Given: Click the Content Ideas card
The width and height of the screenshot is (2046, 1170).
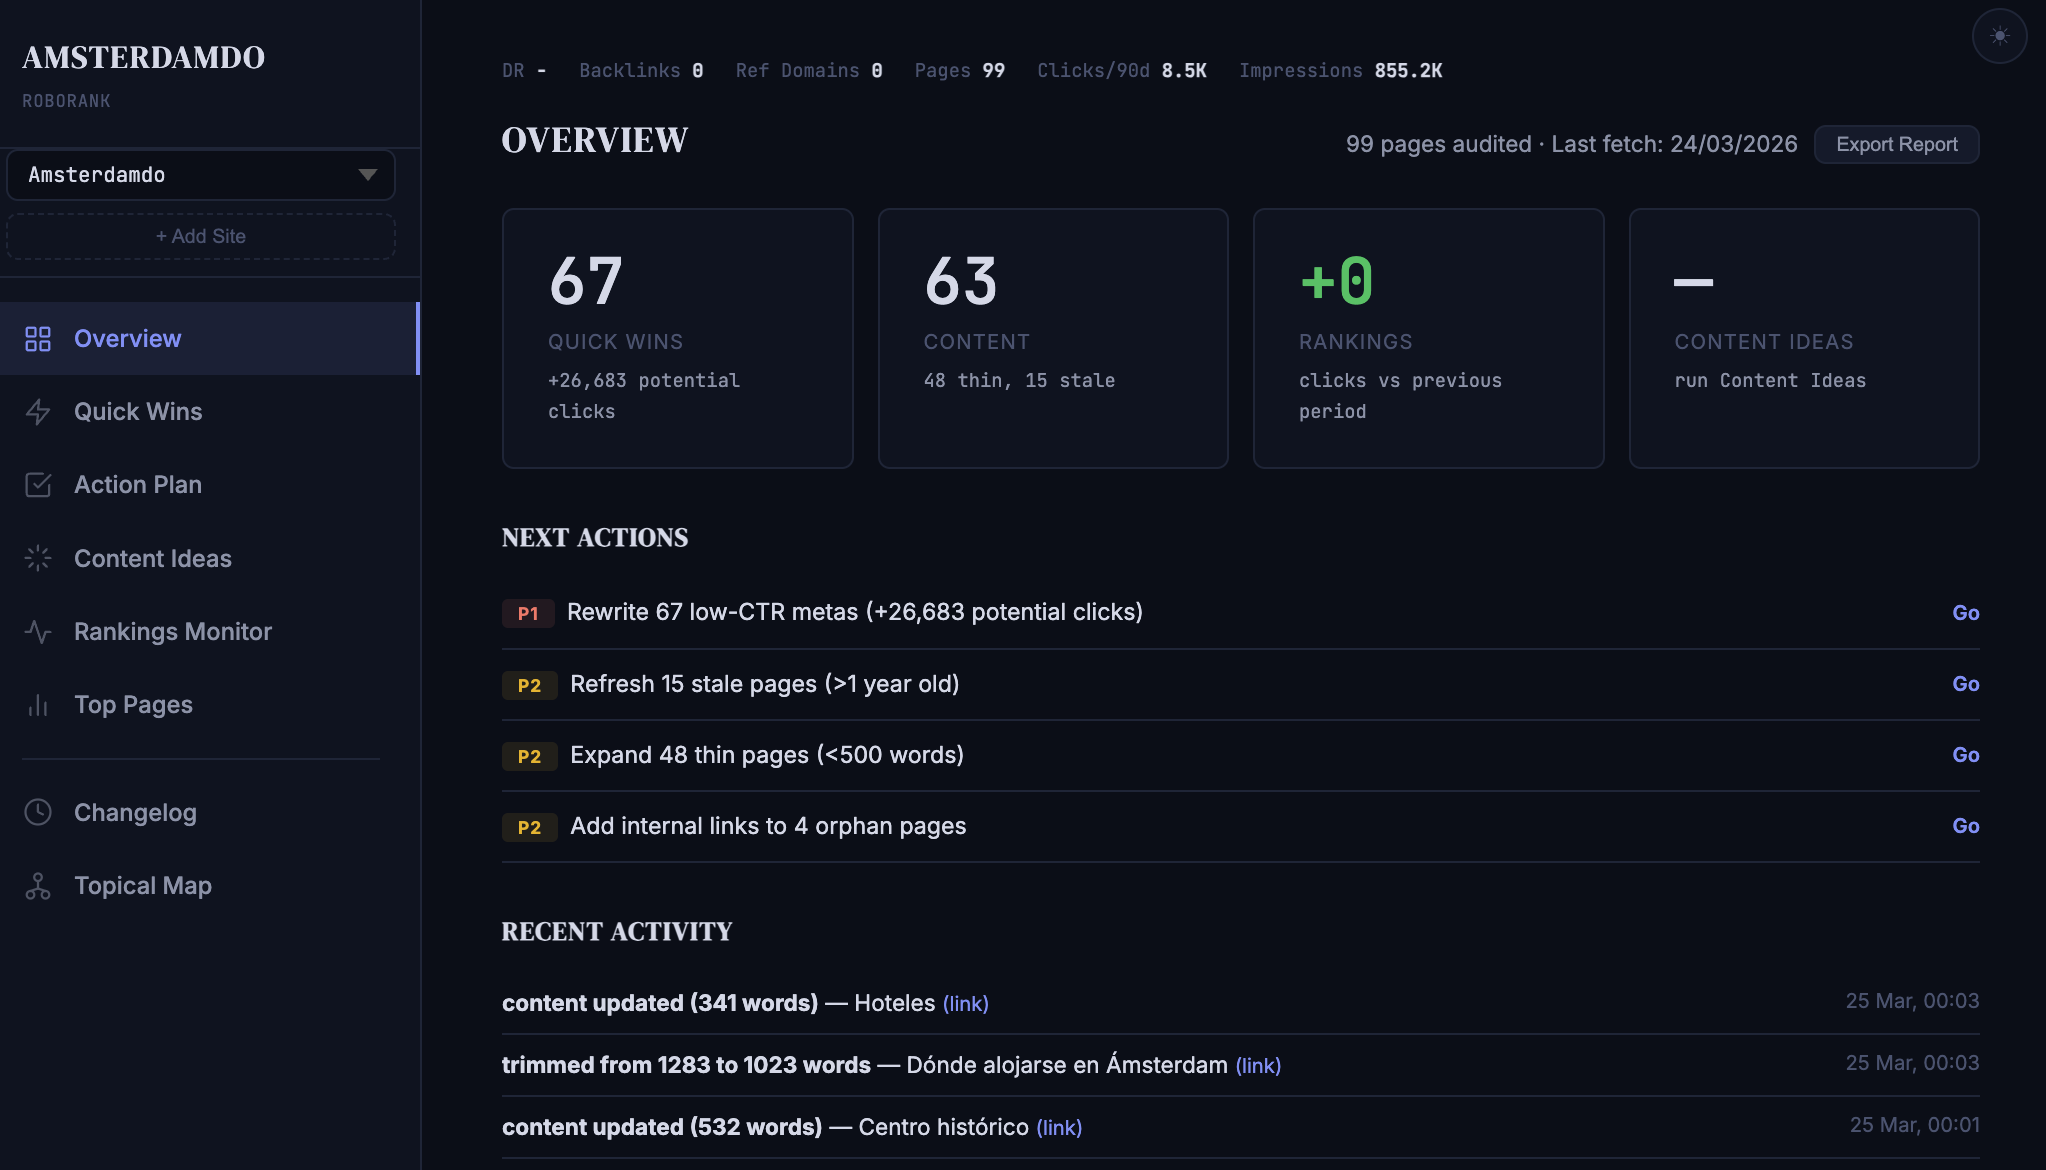Looking at the screenshot, I should pos(1803,338).
